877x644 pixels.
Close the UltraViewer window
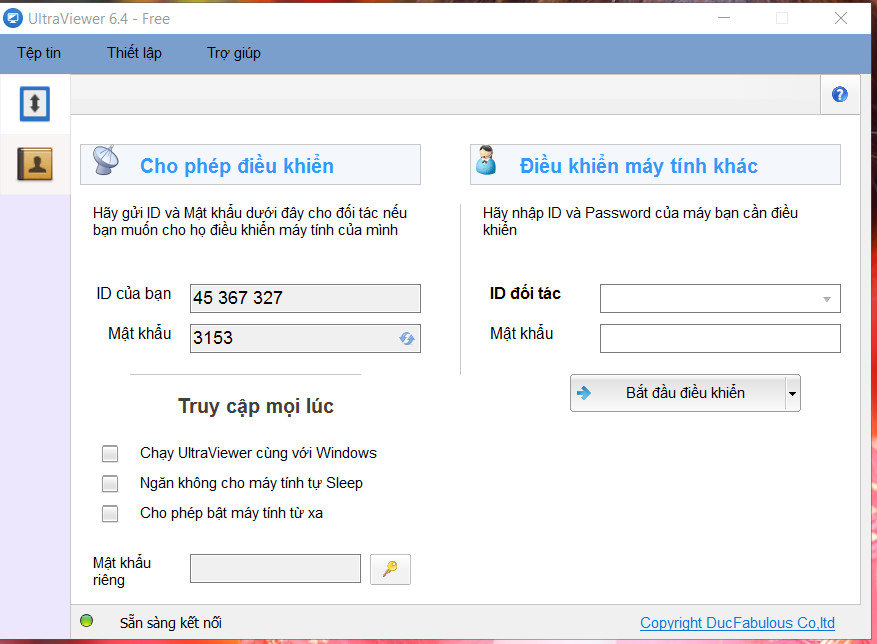tap(841, 18)
